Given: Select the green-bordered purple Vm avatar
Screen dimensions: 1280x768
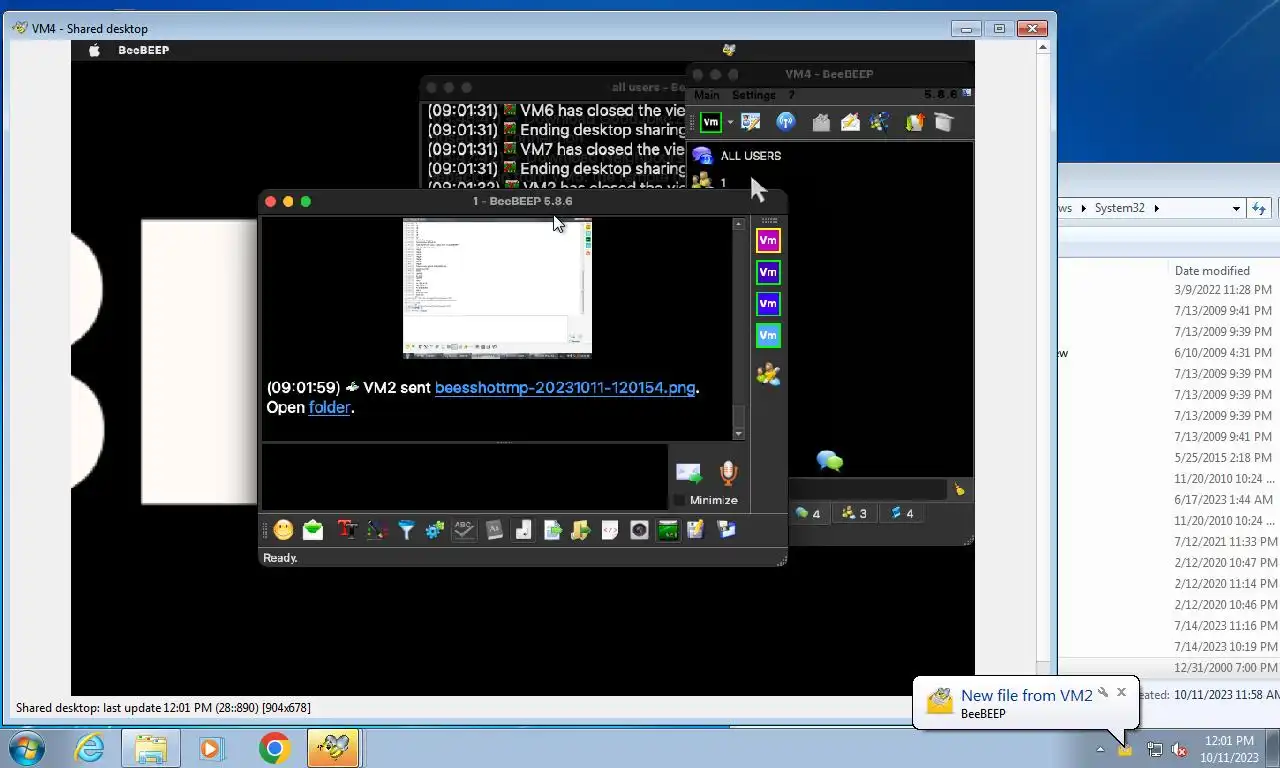Looking at the screenshot, I should [x=768, y=272].
